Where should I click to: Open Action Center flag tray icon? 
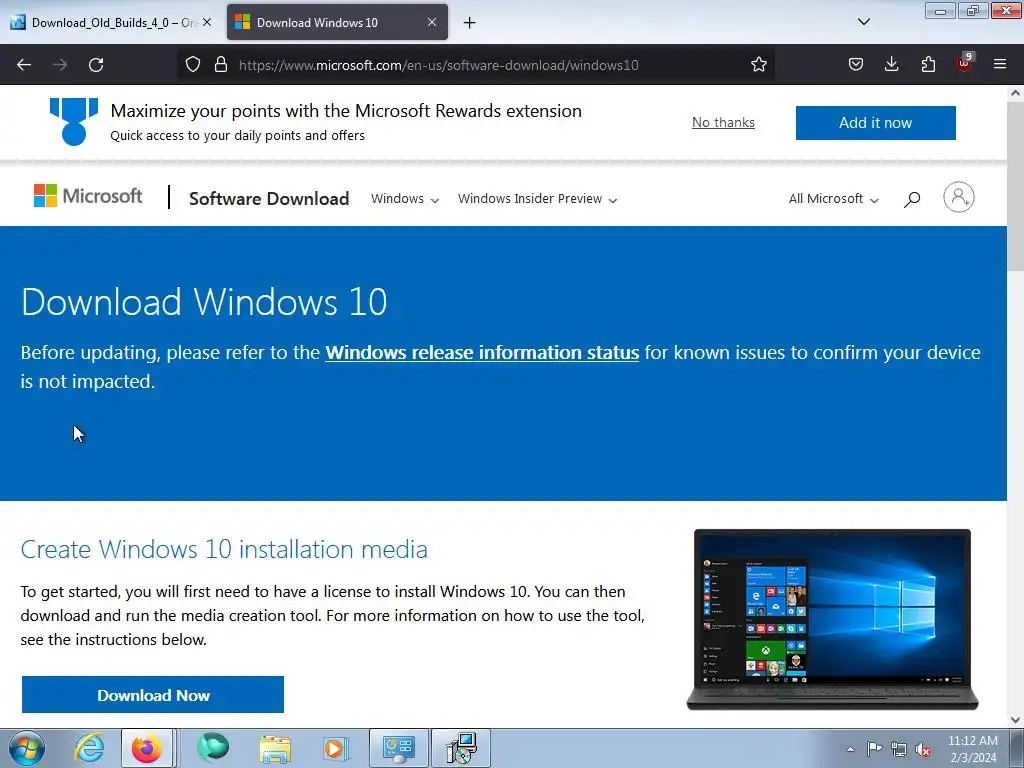[x=874, y=749]
